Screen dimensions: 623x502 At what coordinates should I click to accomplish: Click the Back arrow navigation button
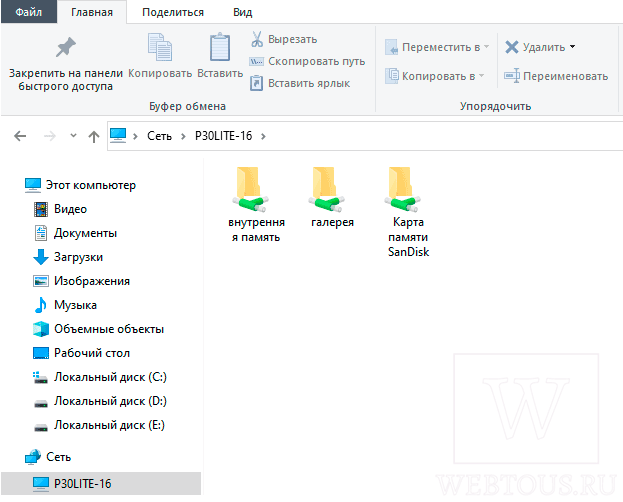click(x=20, y=136)
